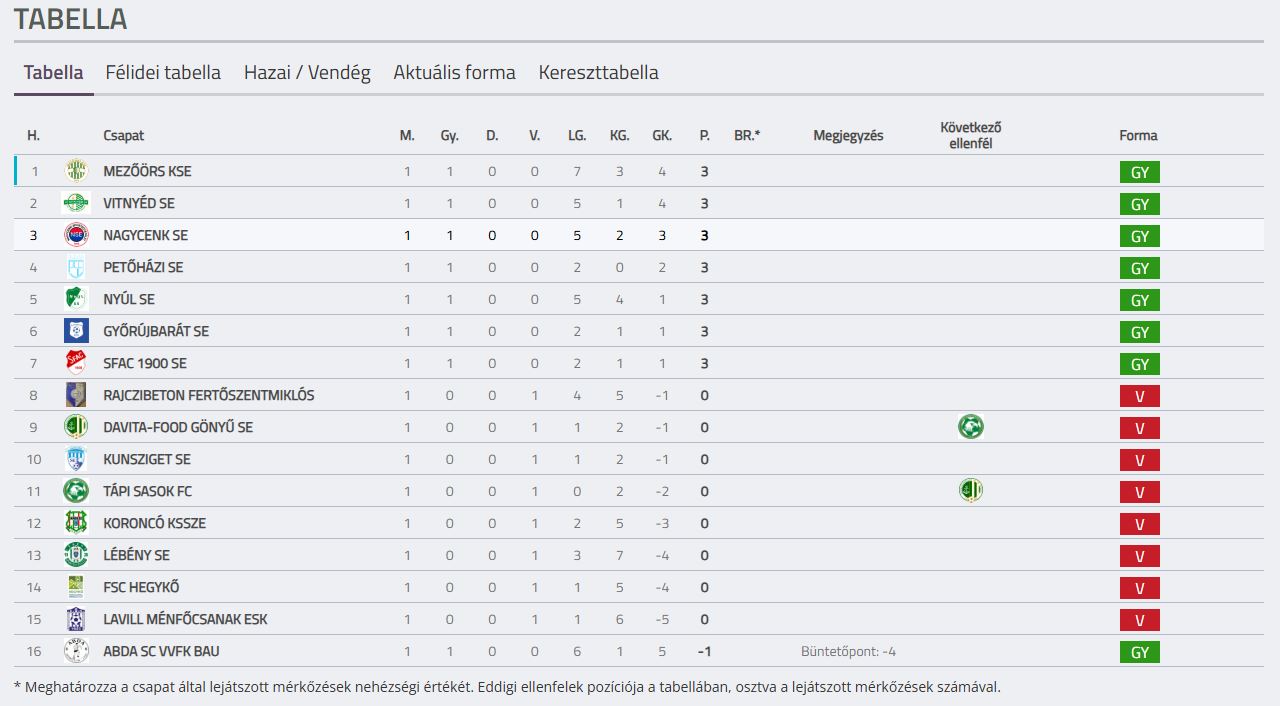Click the Nyúl SE green crest
The height and width of the screenshot is (706, 1280).
click(x=76, y=299)
